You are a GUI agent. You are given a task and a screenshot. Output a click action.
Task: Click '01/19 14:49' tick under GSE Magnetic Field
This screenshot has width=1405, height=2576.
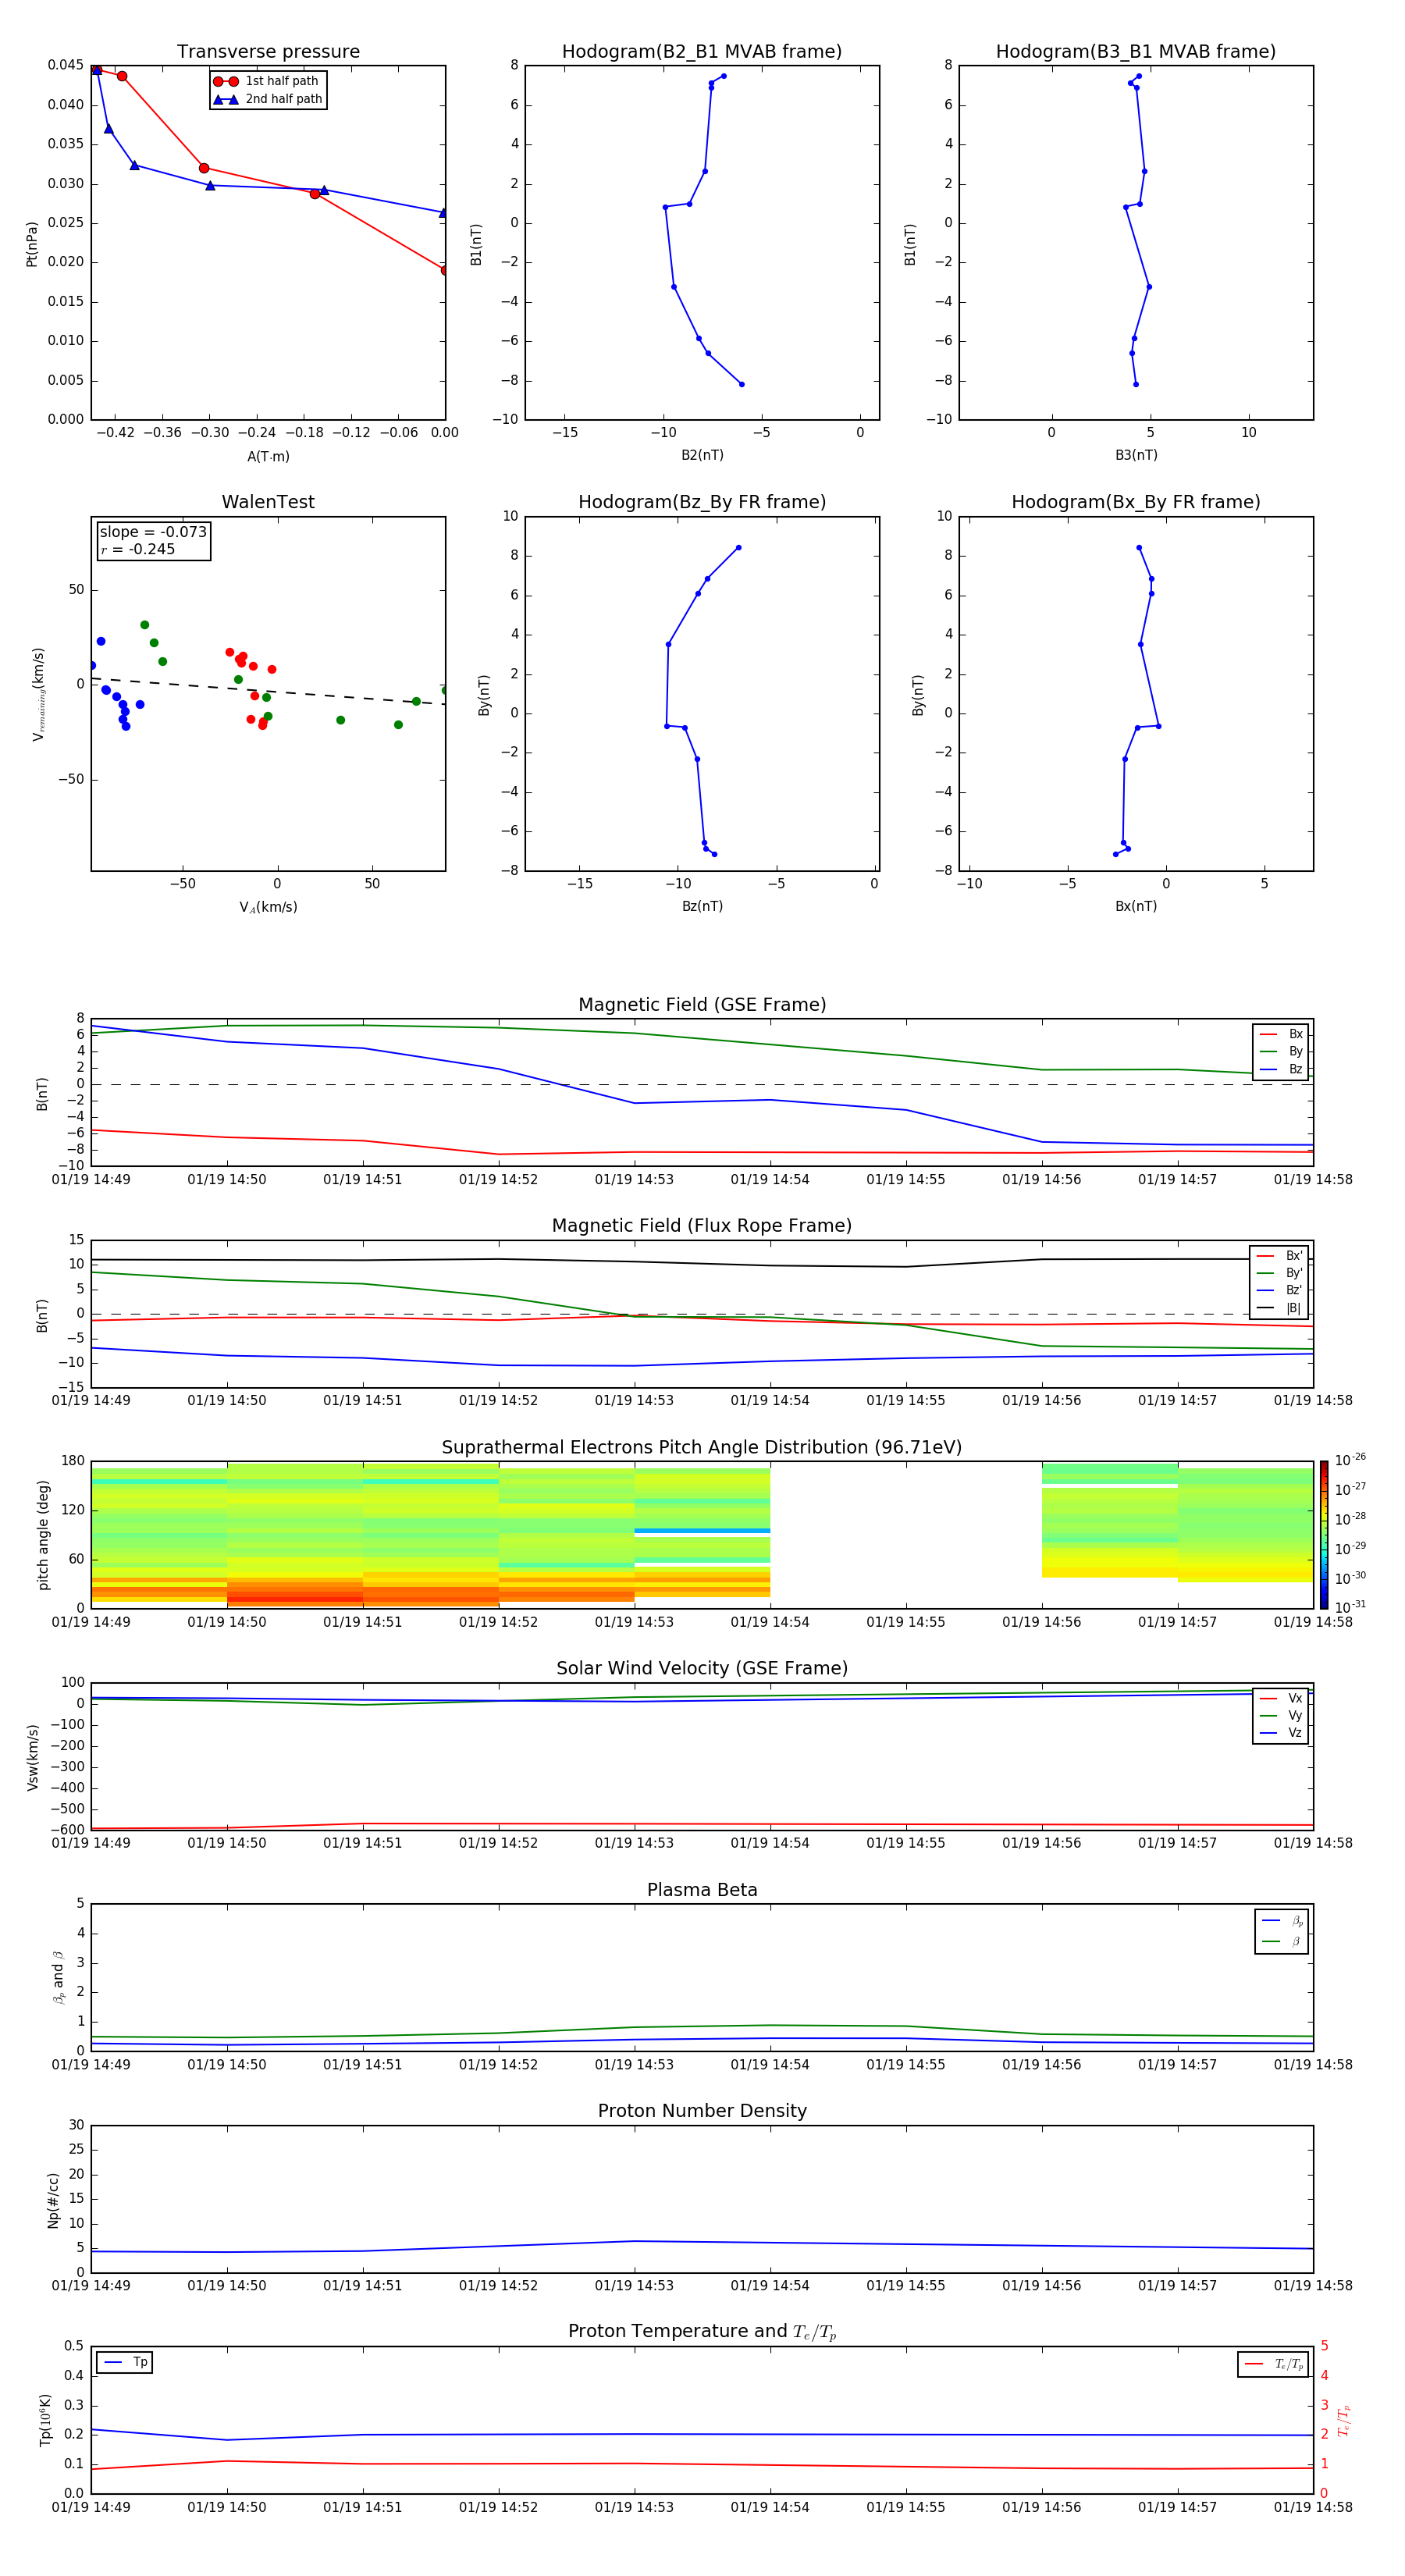91,1179
